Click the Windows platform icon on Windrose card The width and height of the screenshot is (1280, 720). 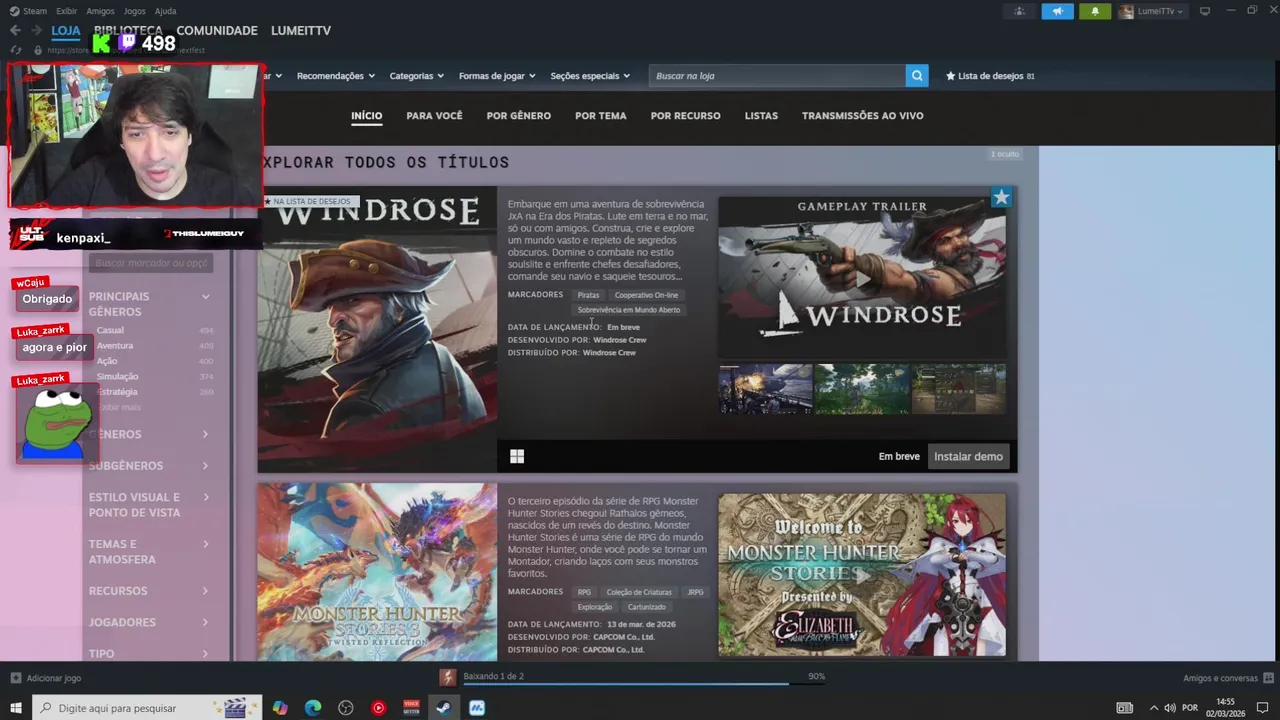[x=517, y=456]
